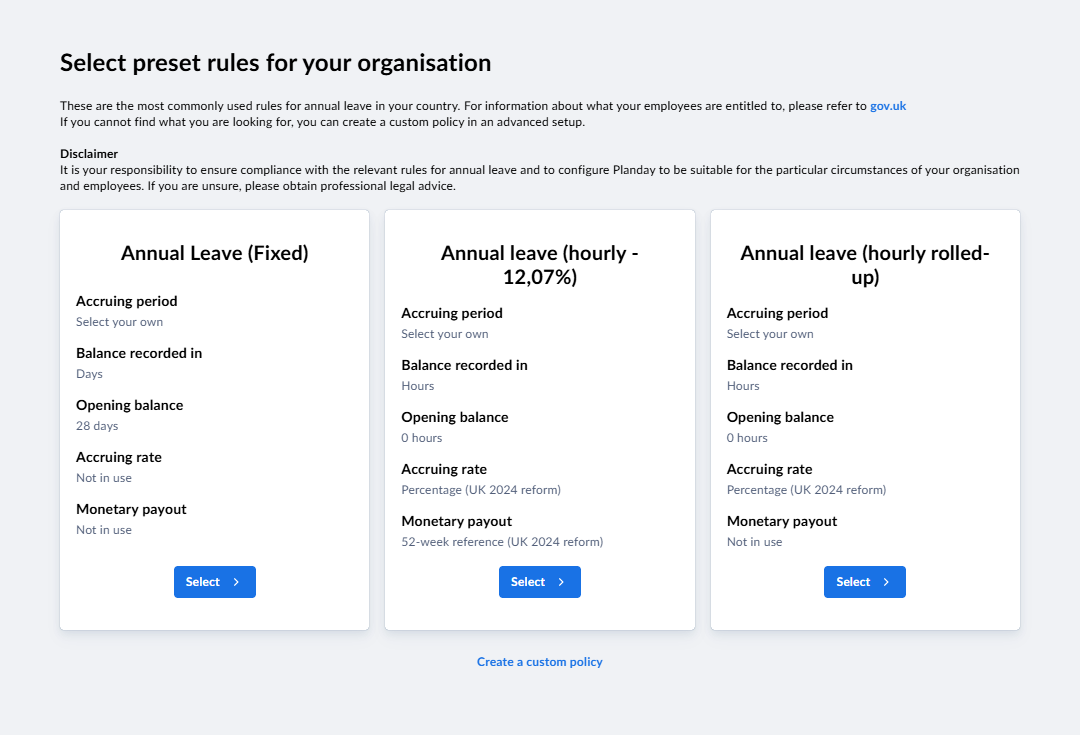
Task: Click 'Not in use' monetary payout in Fixed card
Action: click(x=104, y=530)
